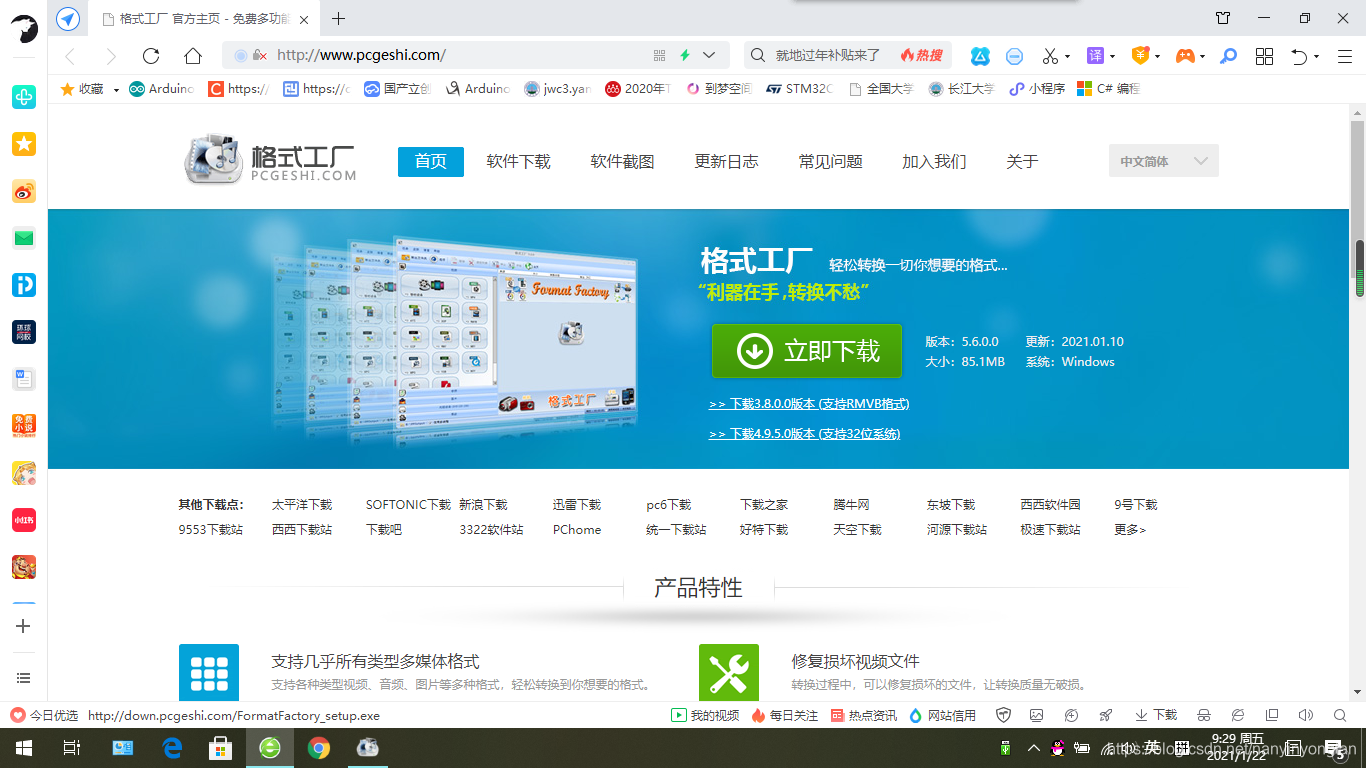Expand the orange shield wallet dropdown arrow
This screenshot has width=1366, height=768.
1156,57
